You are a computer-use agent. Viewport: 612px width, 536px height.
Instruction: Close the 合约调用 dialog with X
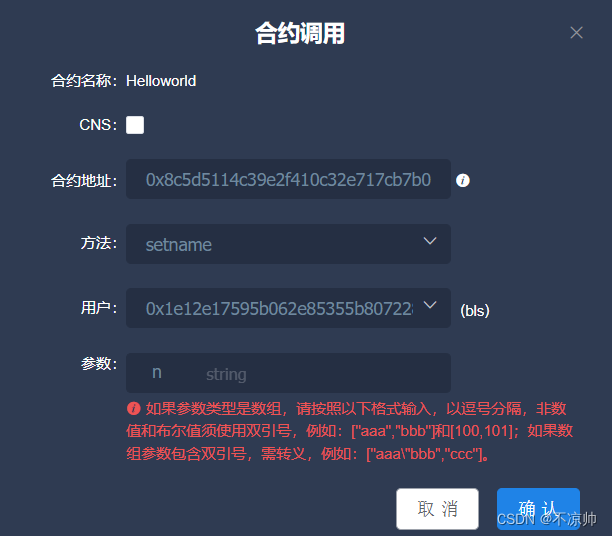click(x=576, y=32)
